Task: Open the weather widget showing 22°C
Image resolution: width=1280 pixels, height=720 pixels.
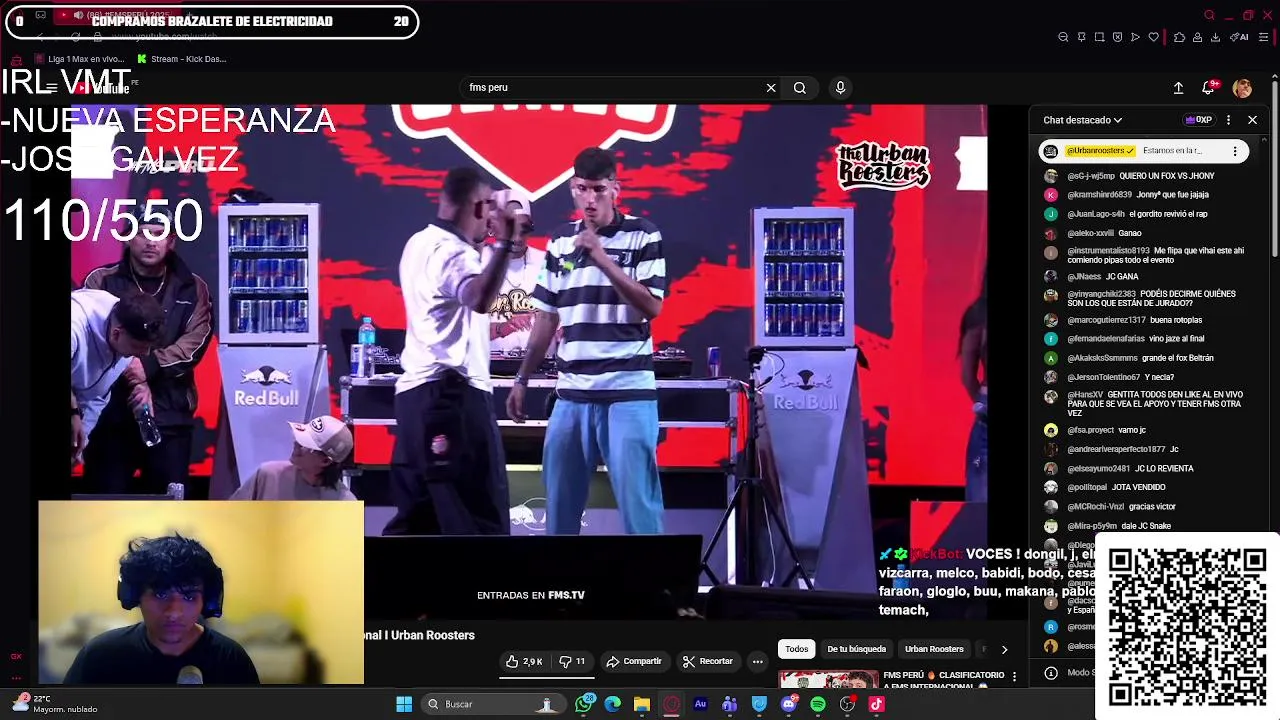Action: 54,704
